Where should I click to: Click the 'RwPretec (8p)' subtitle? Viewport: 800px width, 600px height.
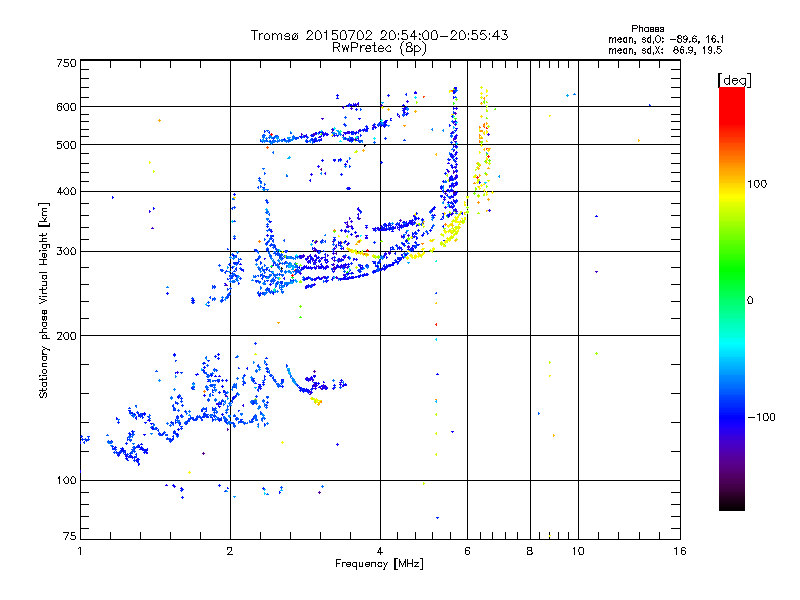point(379,48)
